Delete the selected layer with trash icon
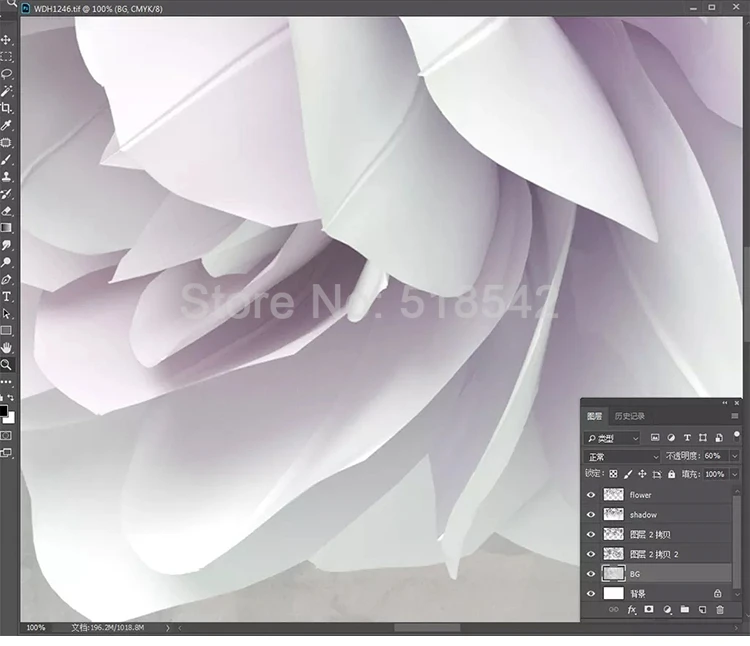The image size is (750, 646). (x=720, y=610)
